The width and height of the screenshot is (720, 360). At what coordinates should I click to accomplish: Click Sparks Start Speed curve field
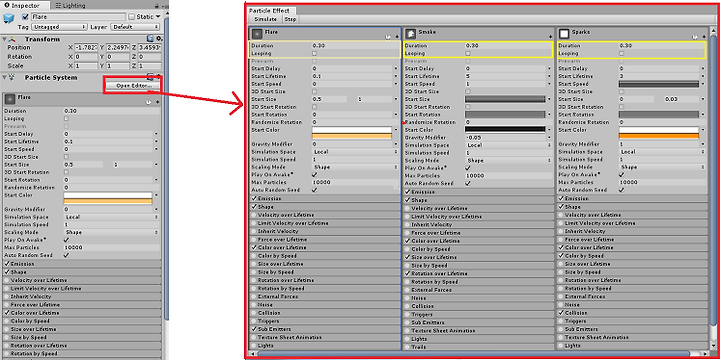[x=658, y=84]
